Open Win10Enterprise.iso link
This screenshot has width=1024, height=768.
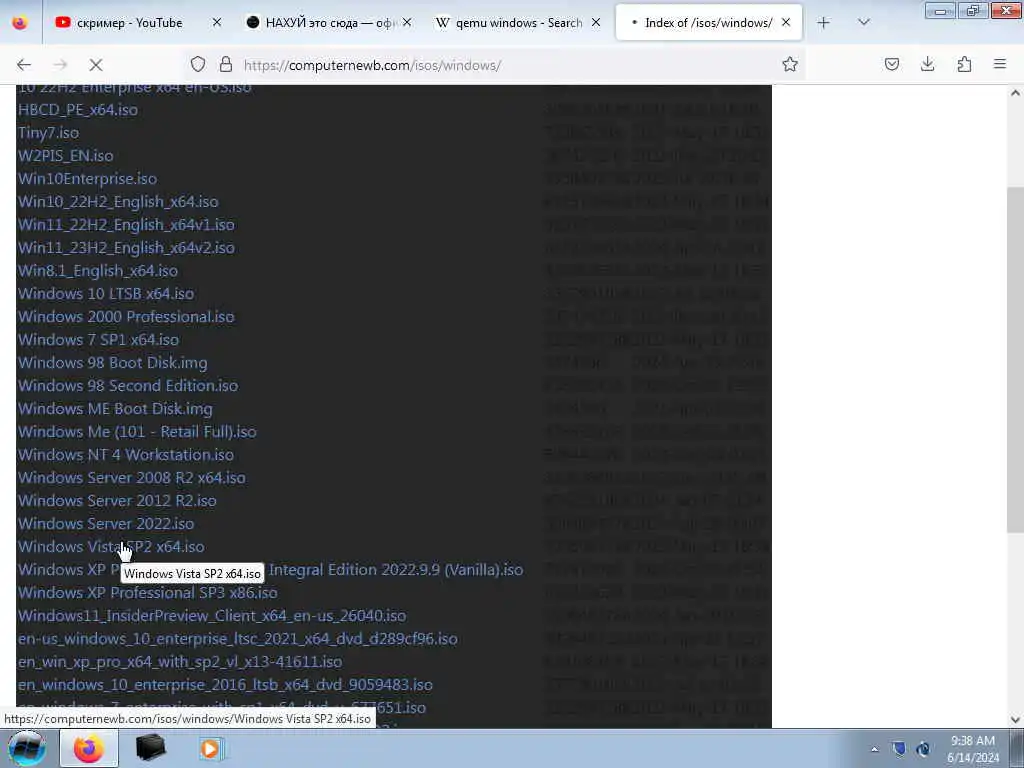coord(88,178)
